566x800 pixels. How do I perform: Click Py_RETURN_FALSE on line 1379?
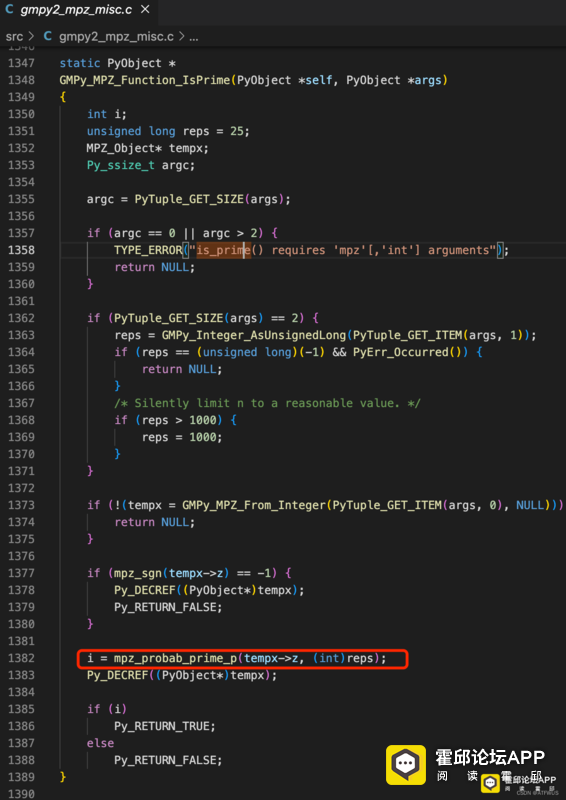pyautogui.click(x=168, y=607)
